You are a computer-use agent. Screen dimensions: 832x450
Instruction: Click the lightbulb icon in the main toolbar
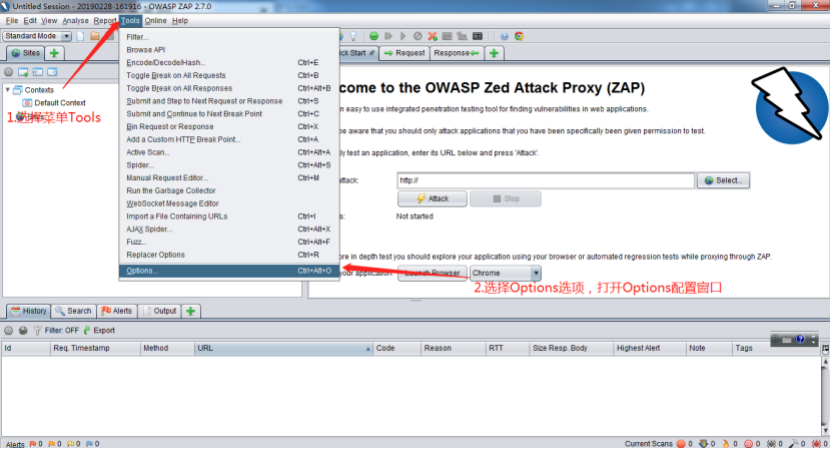coord(353,36)
